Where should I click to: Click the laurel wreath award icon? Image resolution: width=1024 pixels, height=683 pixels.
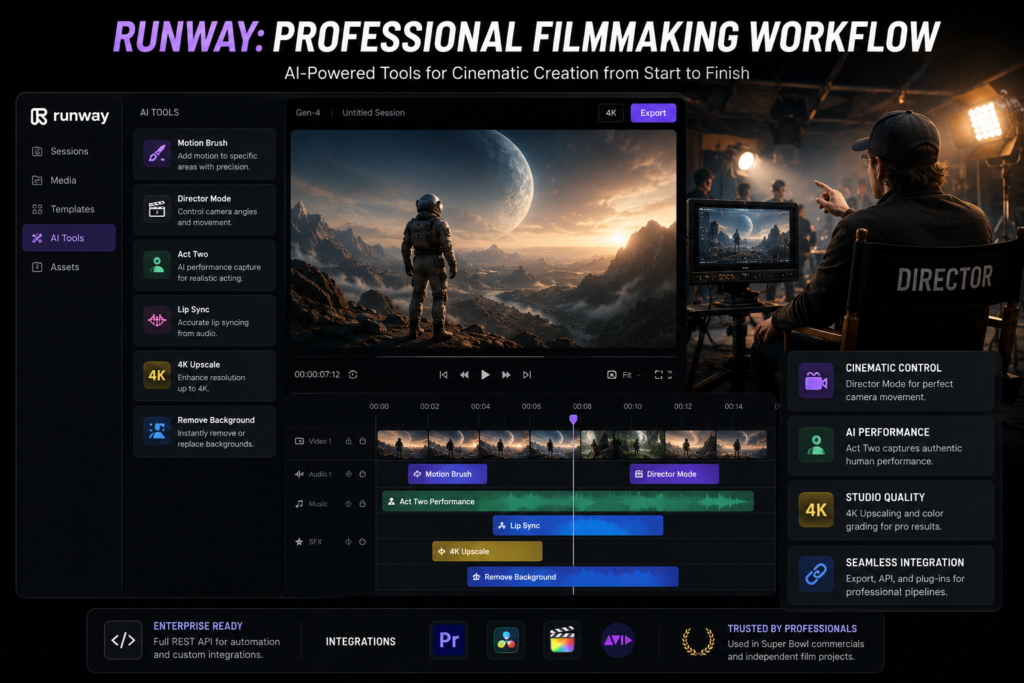[x=698, y=641]
